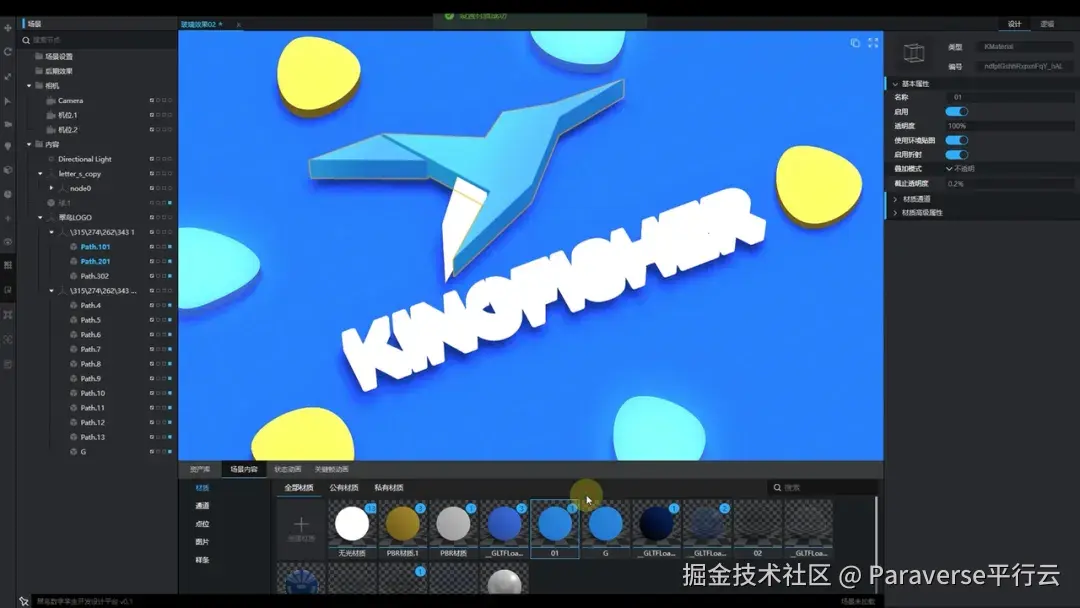Open the cube material preview icon in properties panel

tap(913, 55)
